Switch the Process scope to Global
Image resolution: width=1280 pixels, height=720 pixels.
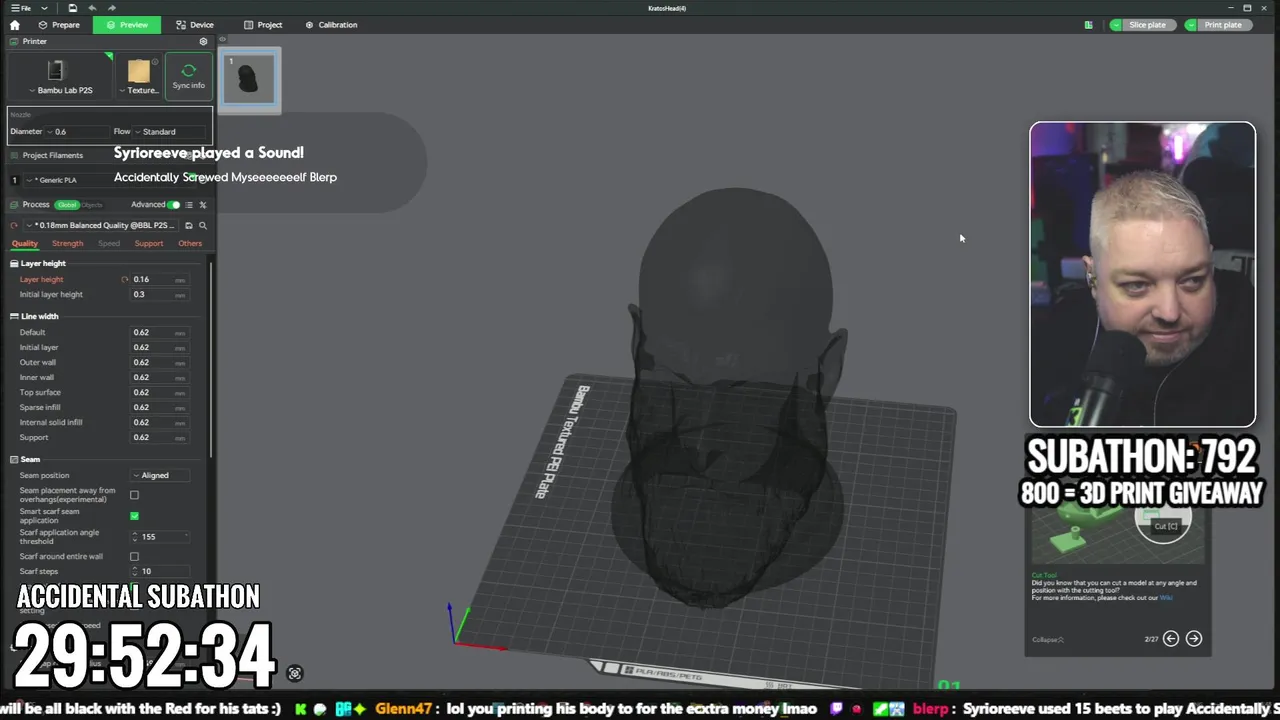tap(67, 205)
